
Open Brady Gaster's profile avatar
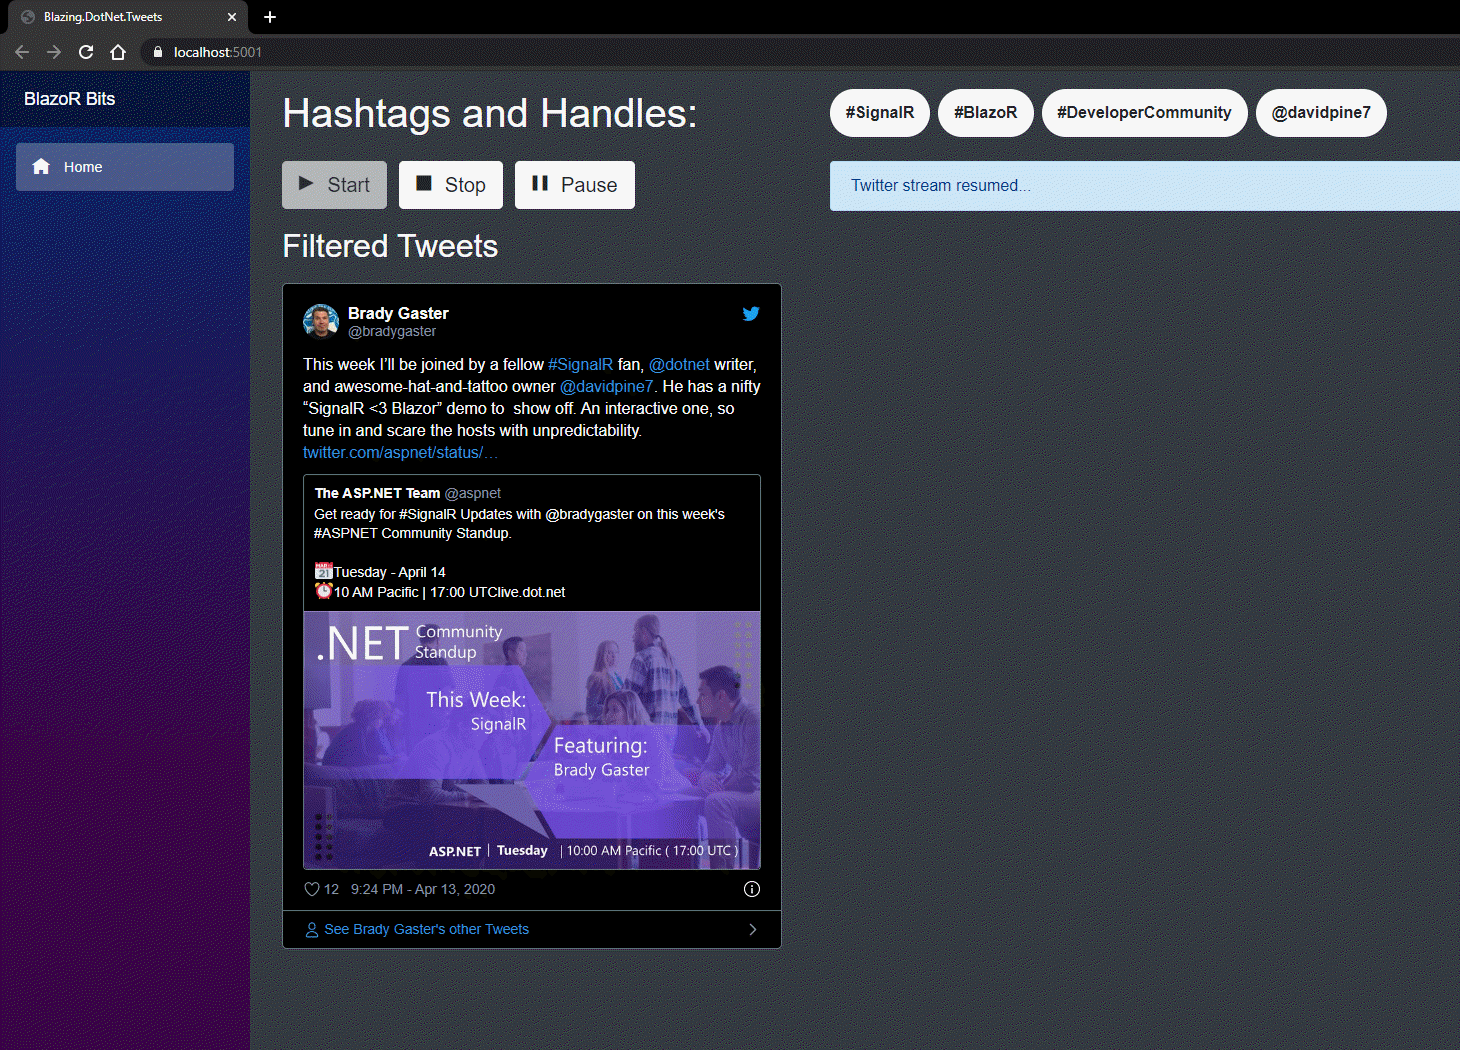point(321,322)
